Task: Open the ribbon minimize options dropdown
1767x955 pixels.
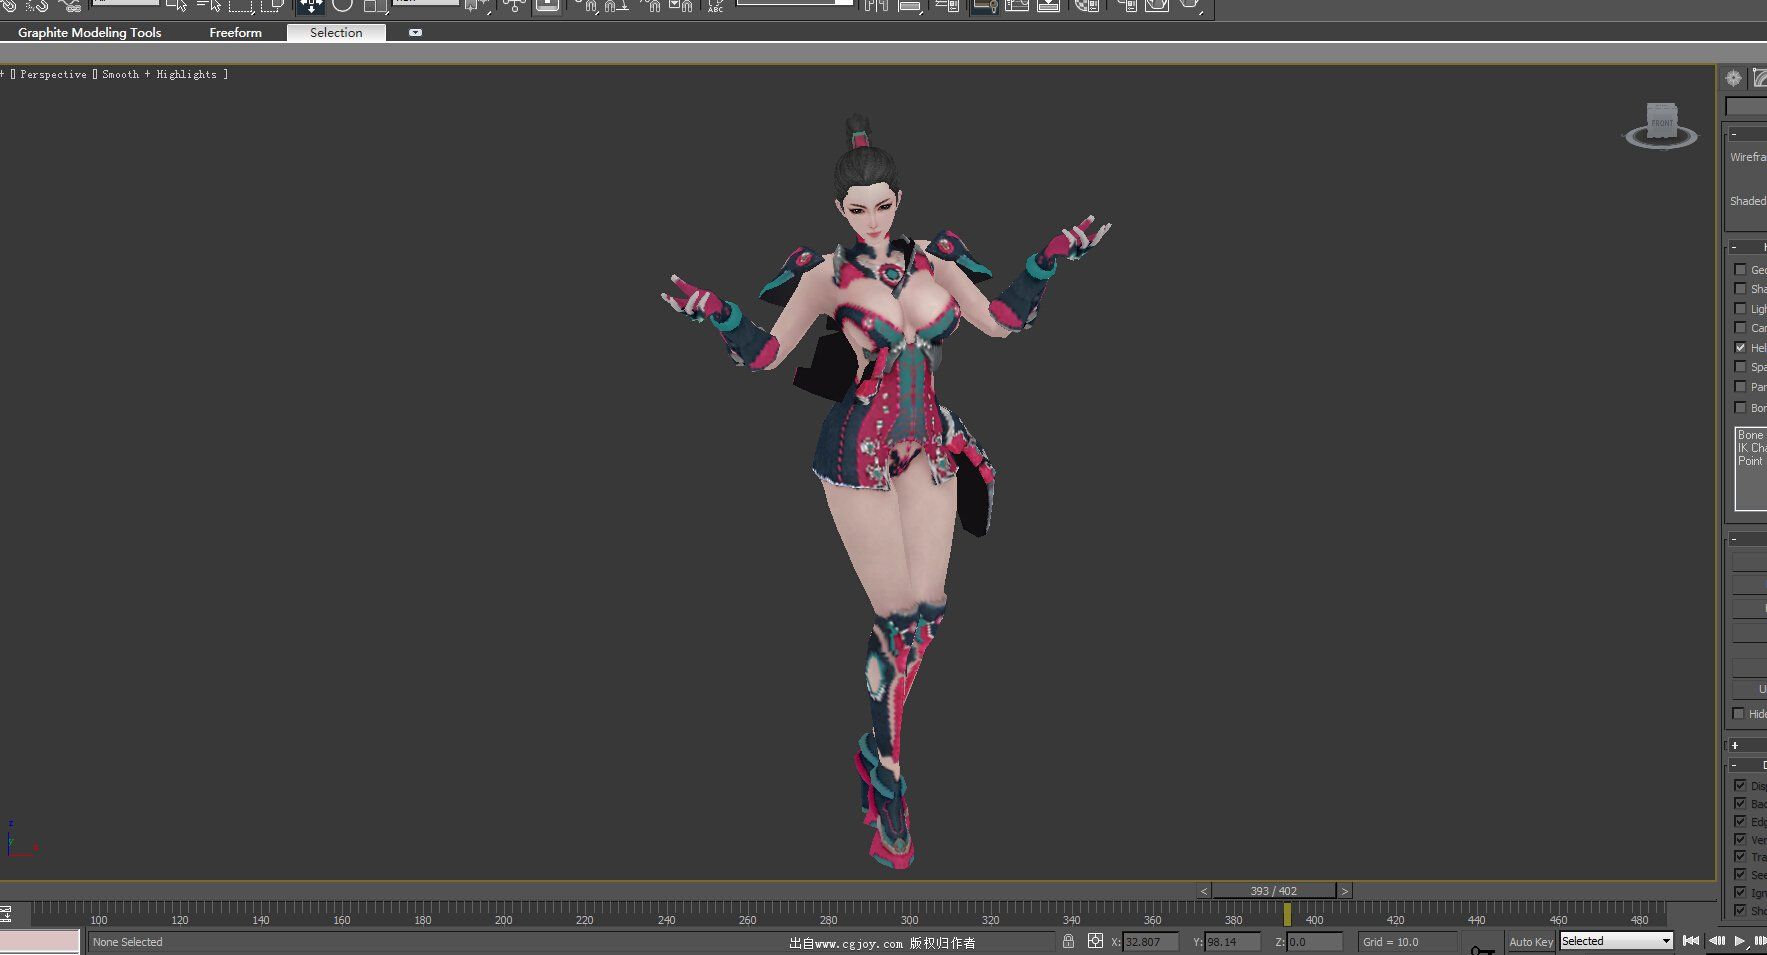Action: pos(415,33)
